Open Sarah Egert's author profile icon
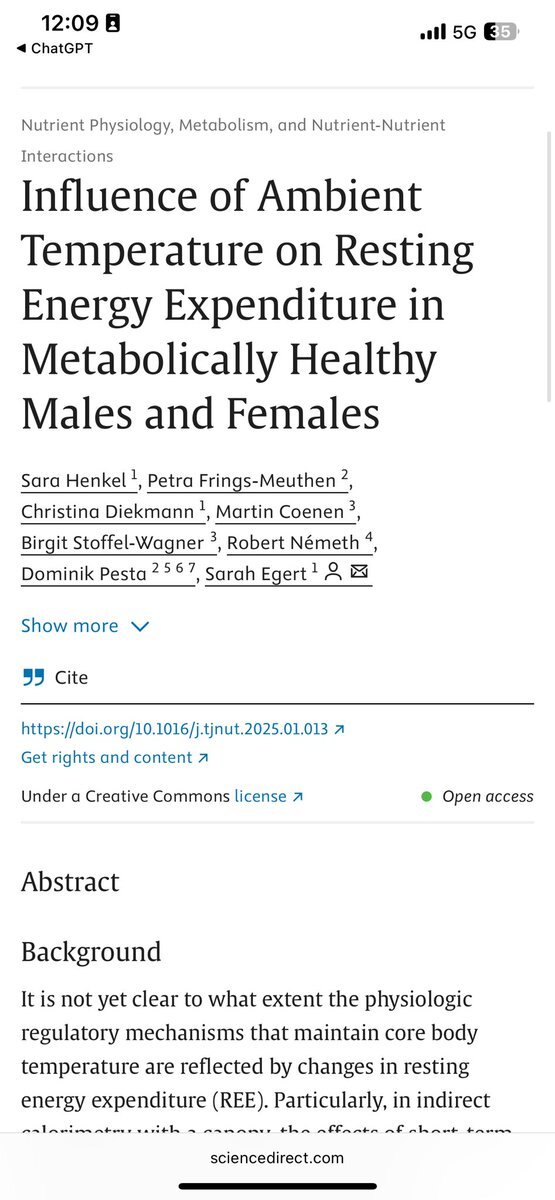Viewport: 555px width, 1200px height. pos(334,573)
